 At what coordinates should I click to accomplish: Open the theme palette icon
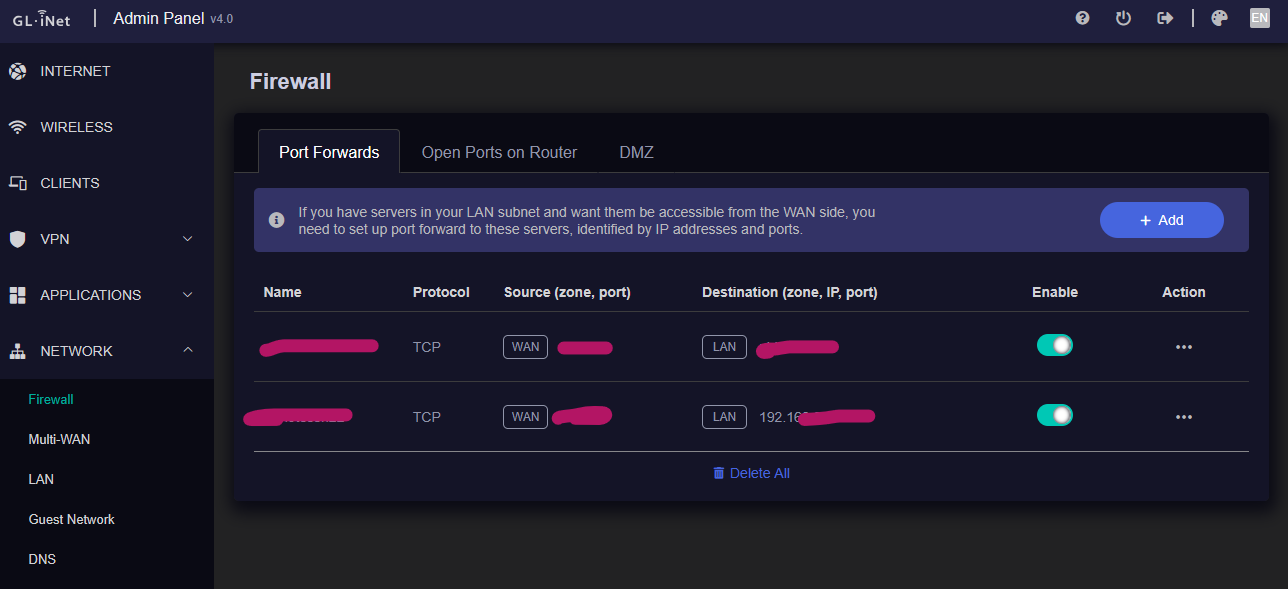tap(1219, 18)
